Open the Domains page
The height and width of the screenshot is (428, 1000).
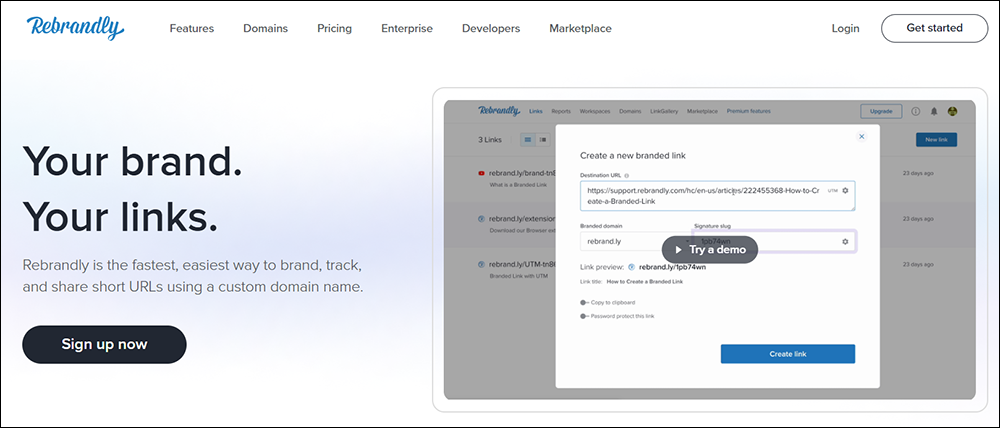coord(265,29)
